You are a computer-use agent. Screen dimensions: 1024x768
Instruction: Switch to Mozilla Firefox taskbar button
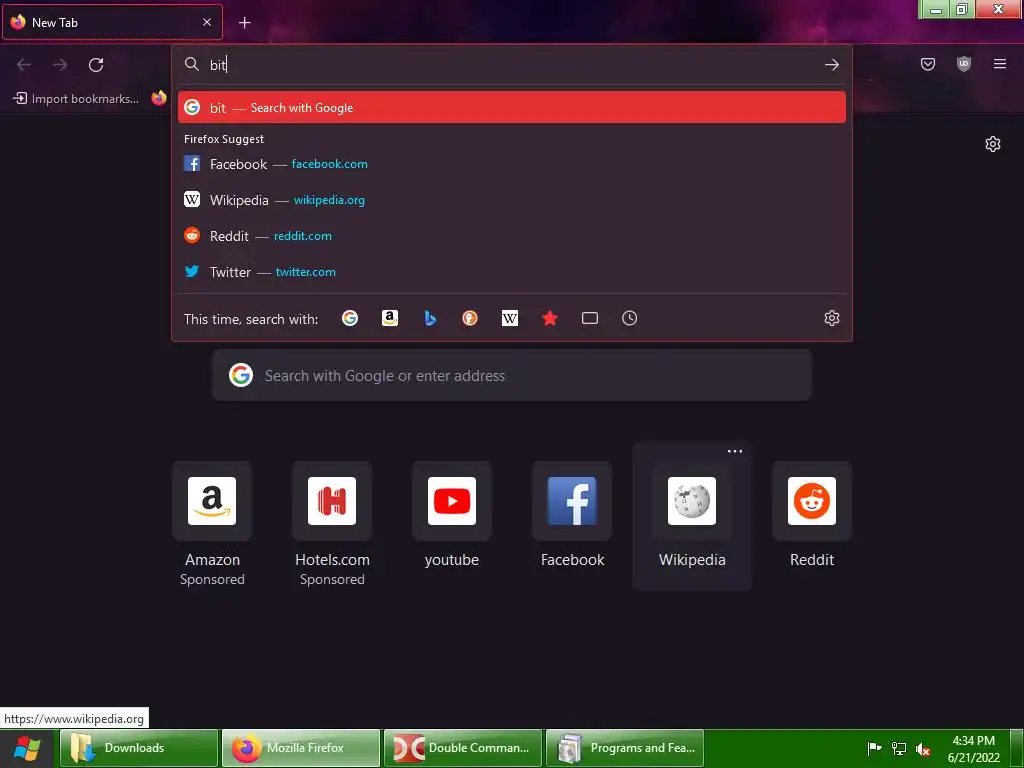pyautogui.click(x=301, y=748)
